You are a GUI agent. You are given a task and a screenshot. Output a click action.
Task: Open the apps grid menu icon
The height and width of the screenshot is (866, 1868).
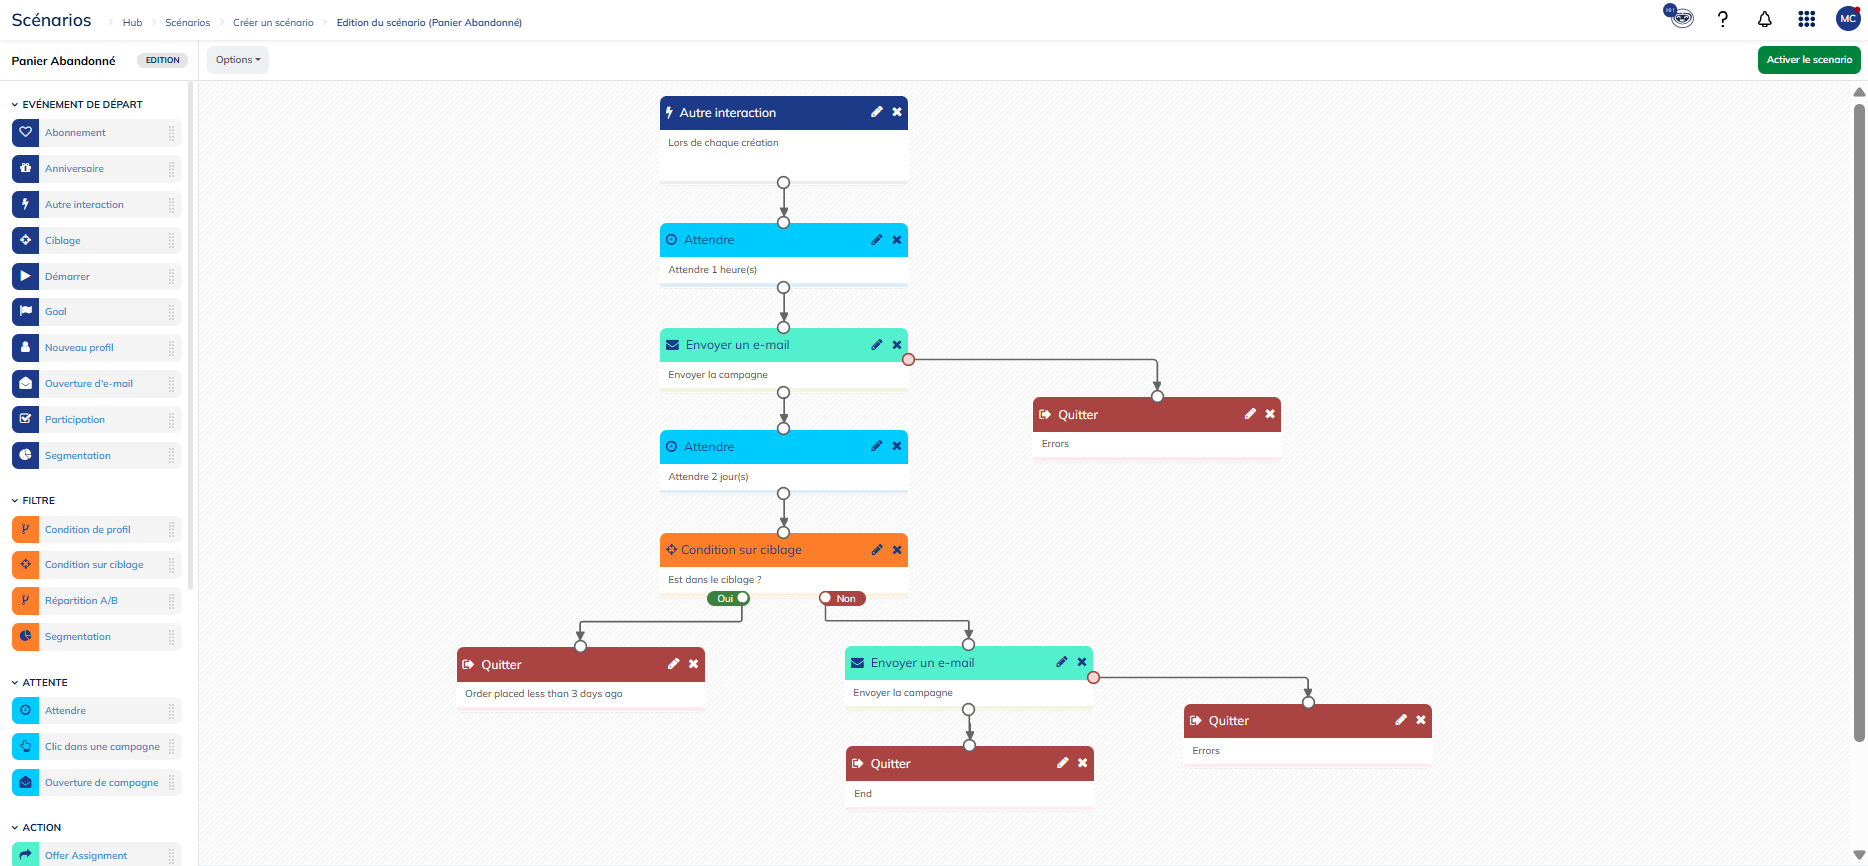click(1806, 19)
